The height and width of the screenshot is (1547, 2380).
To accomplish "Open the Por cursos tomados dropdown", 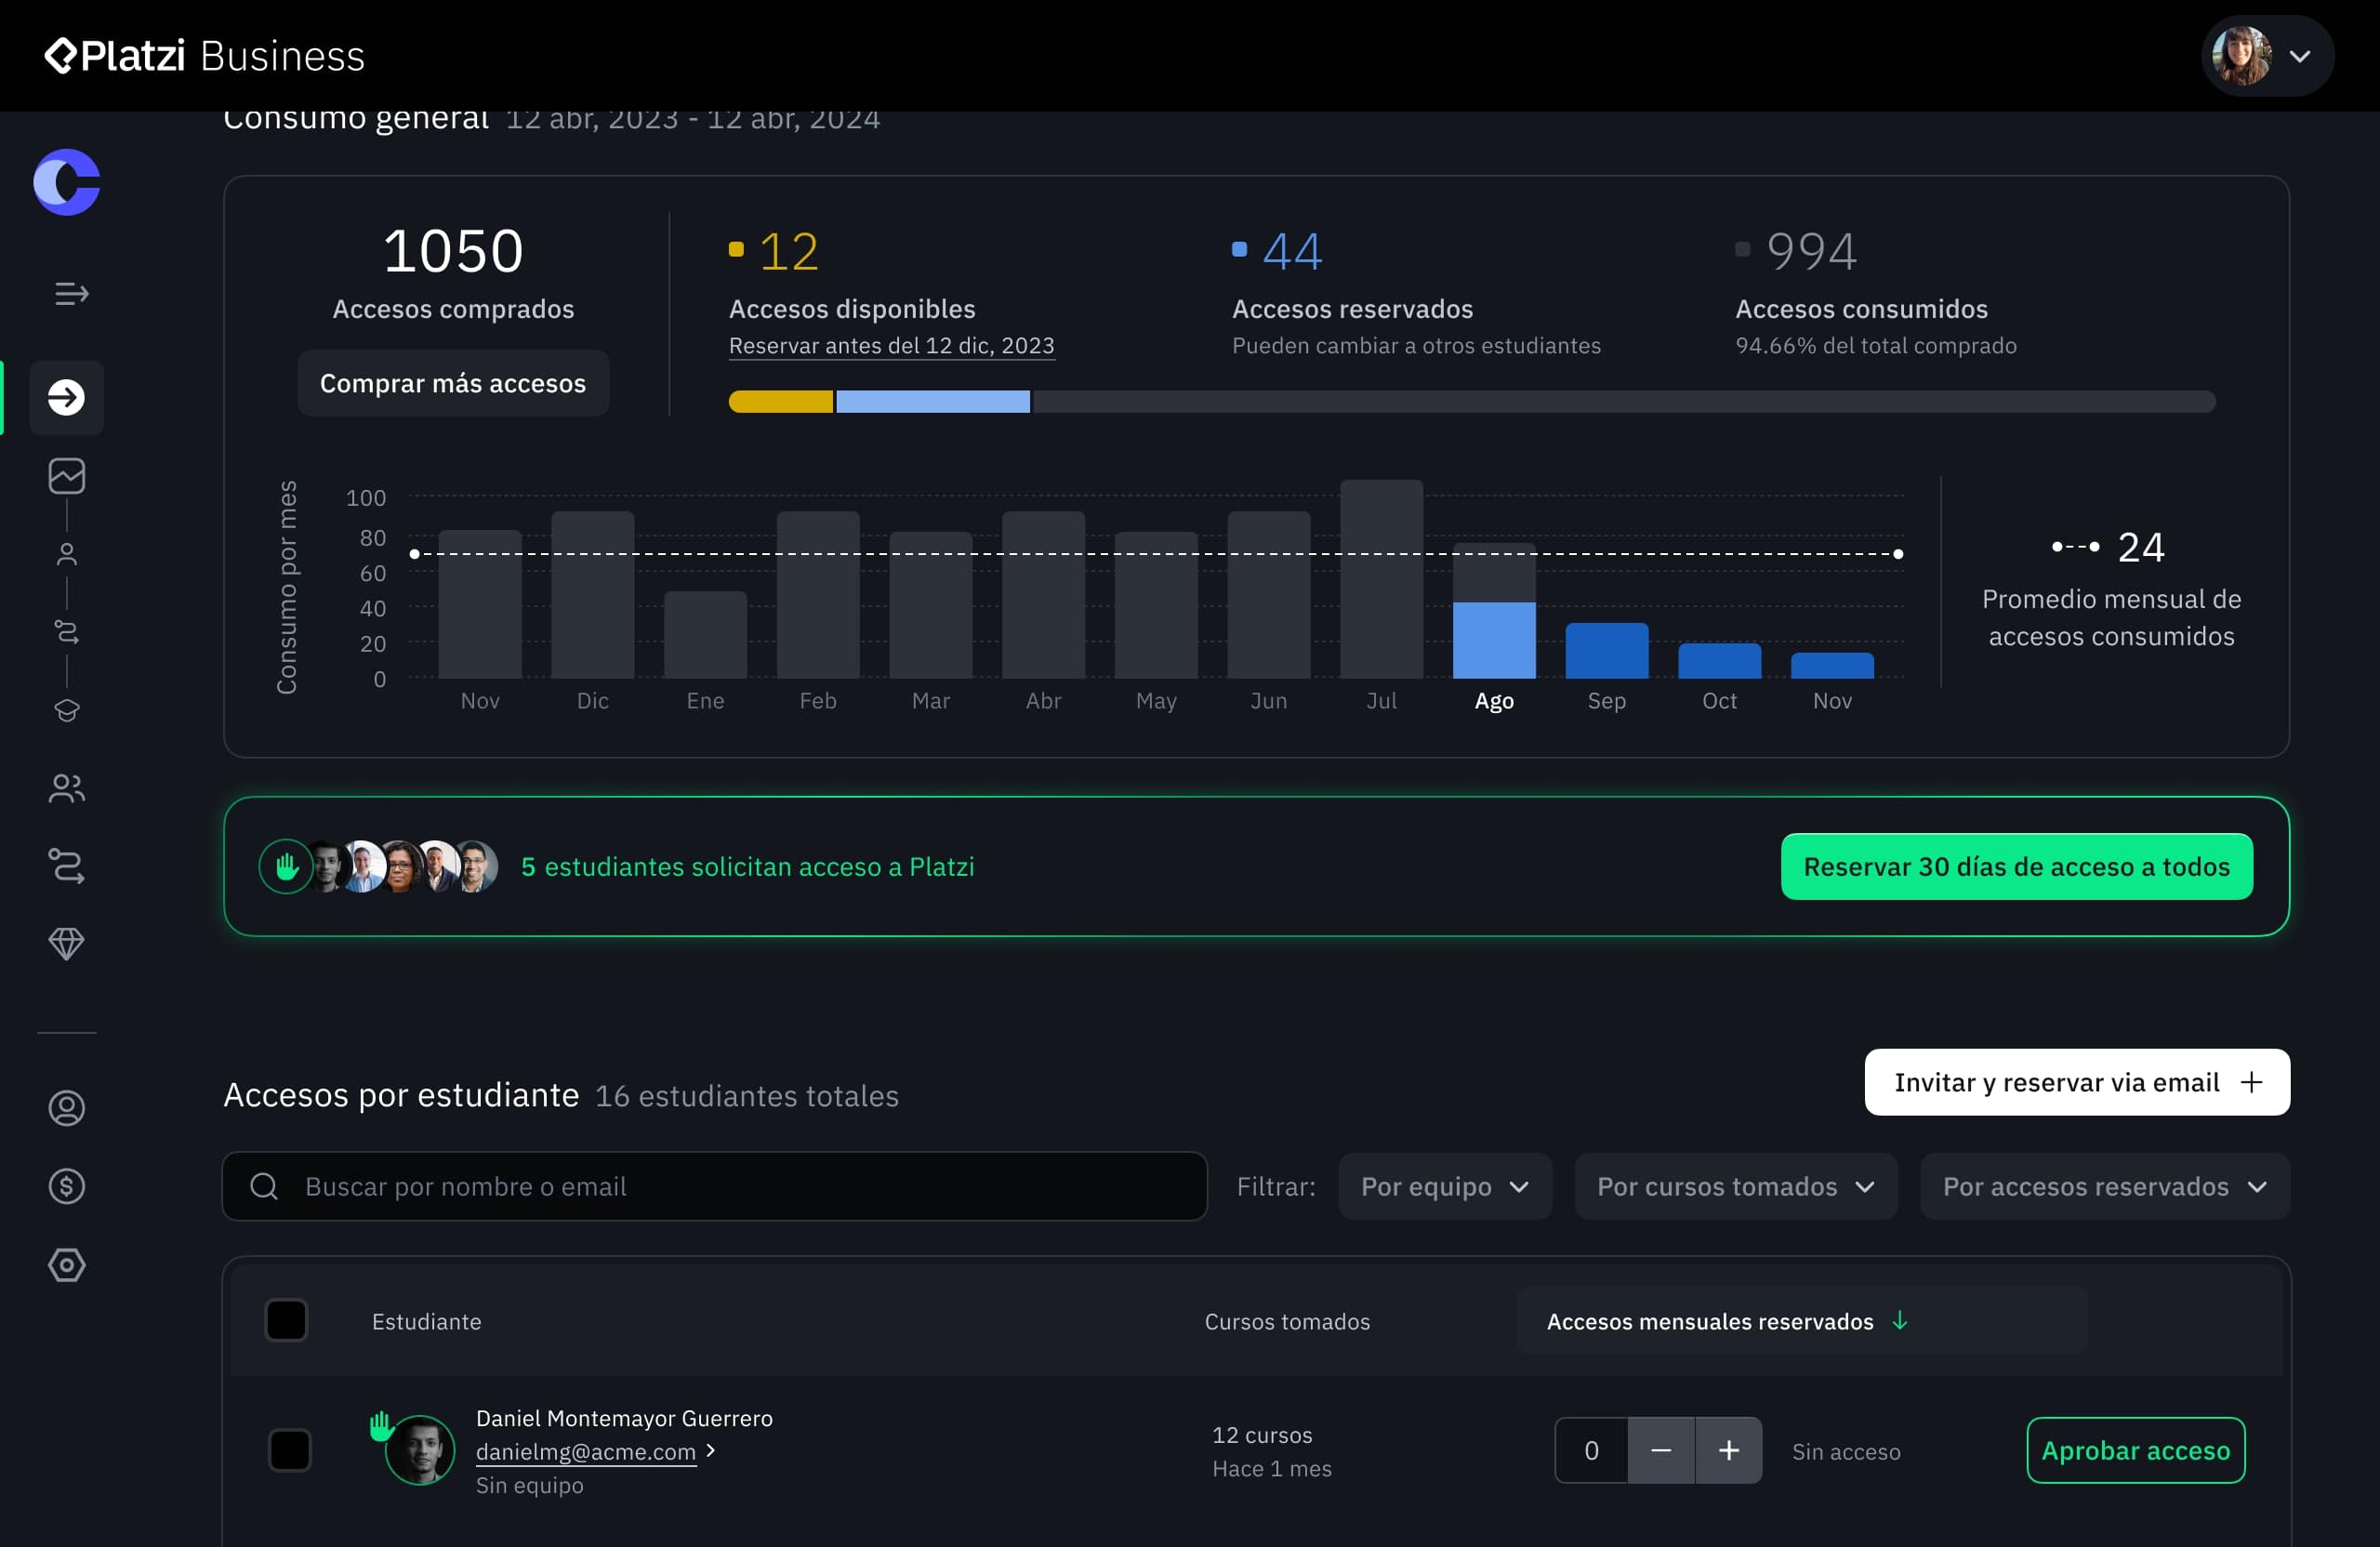I will (1735, 1186).
